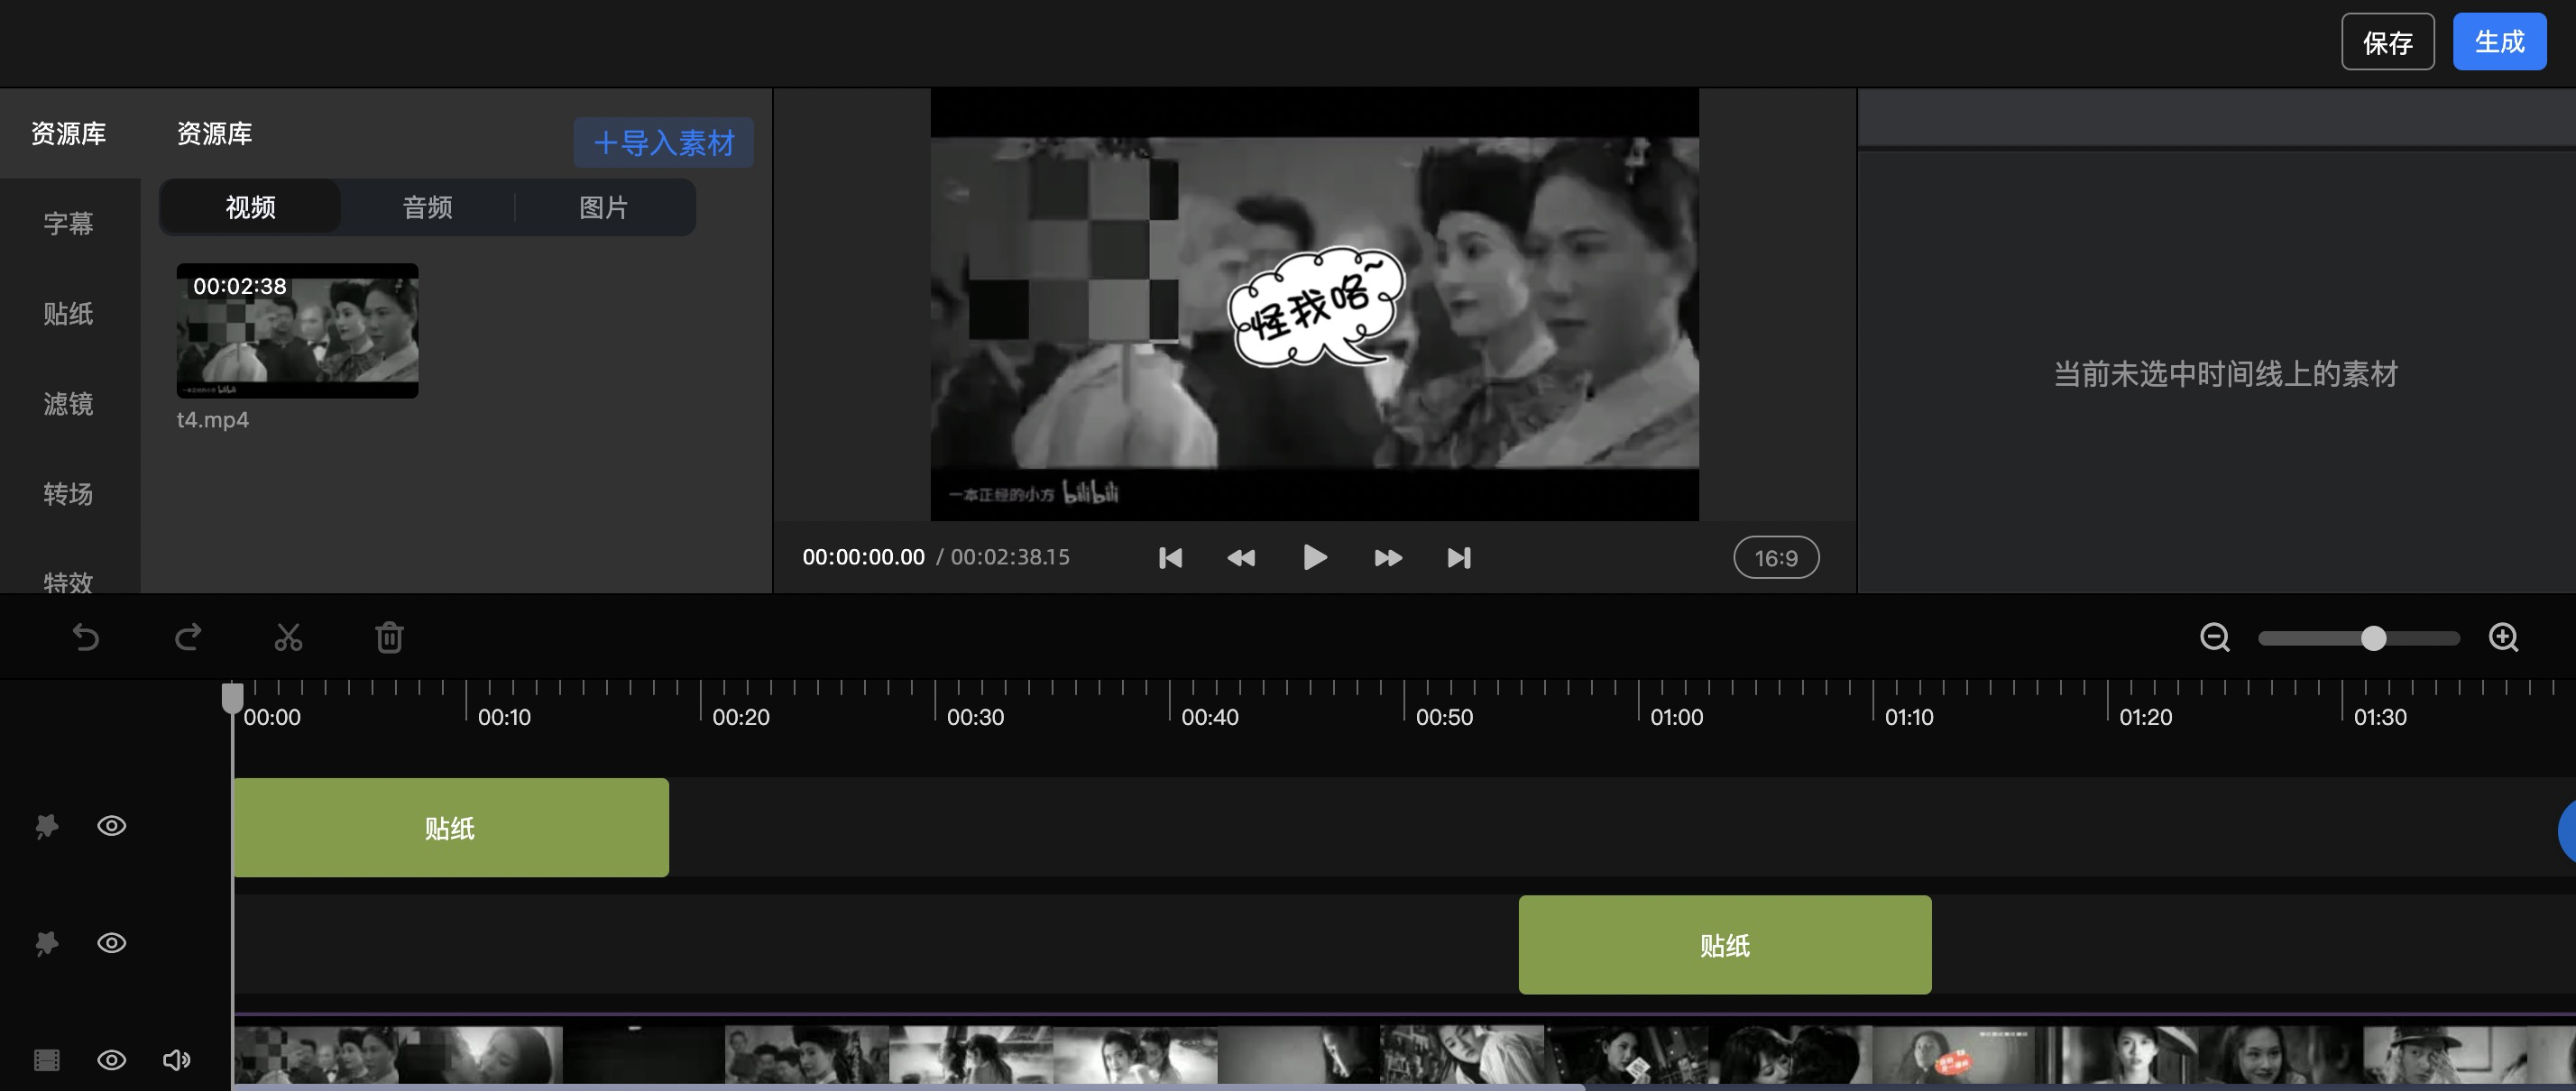Open the 16:9 aspect ratio selector
Image resolution: width=2576 pixels, height=1091 pixels.
[1776, 557]
